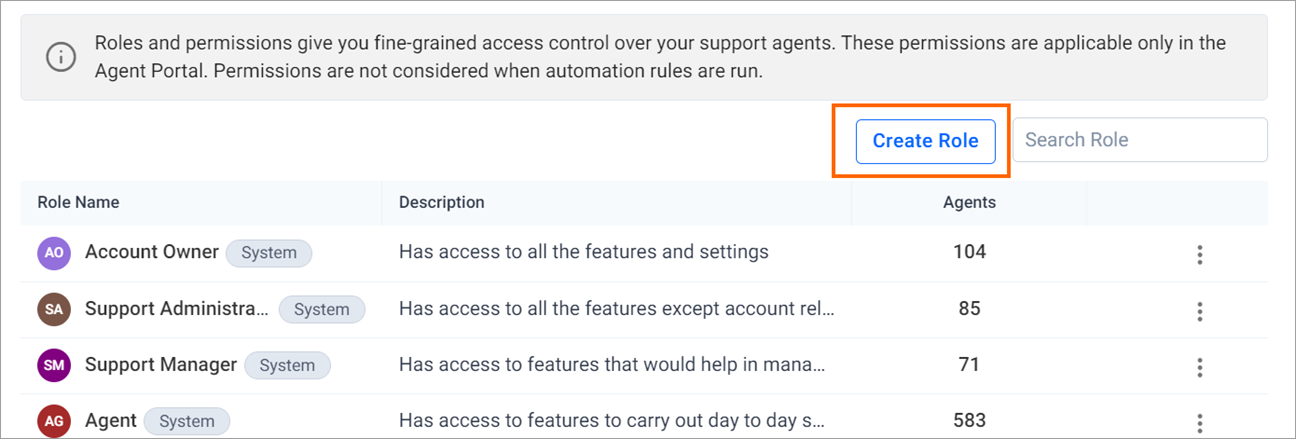
Task: Open the three-dot menu for Account Owner
Action: coord(1199,254)
